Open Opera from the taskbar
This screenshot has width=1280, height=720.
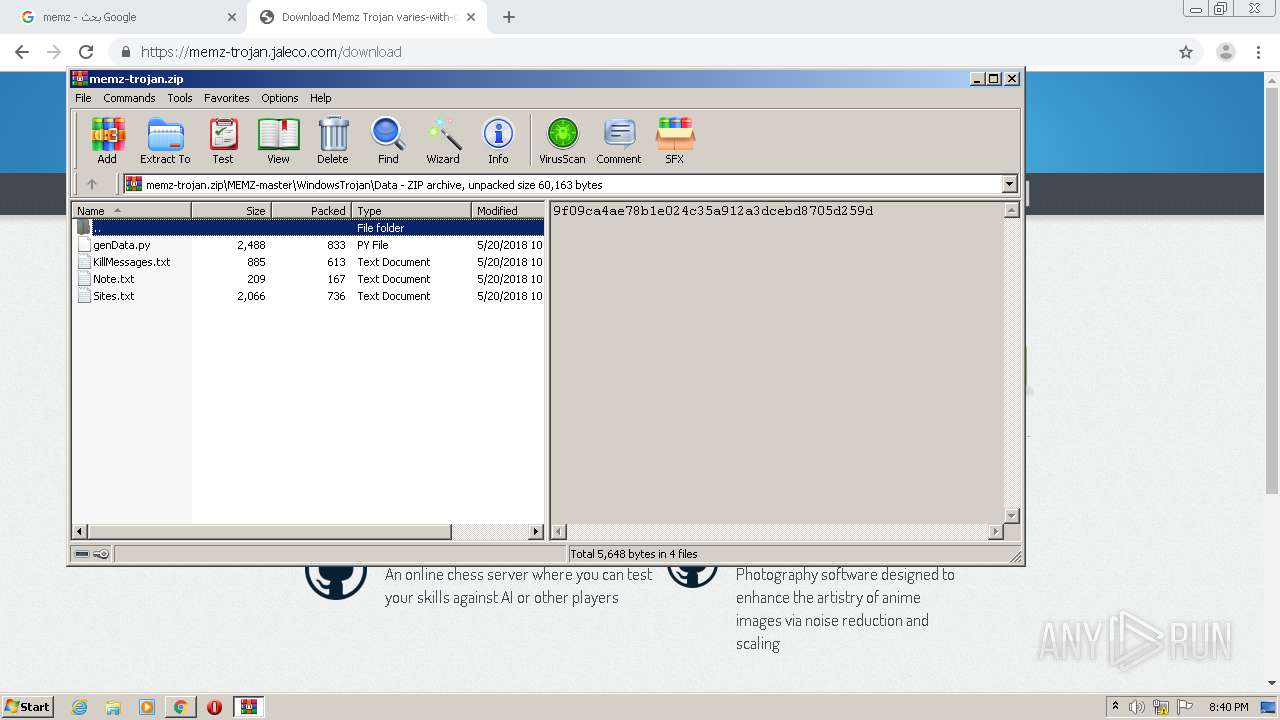pos(214,707)
